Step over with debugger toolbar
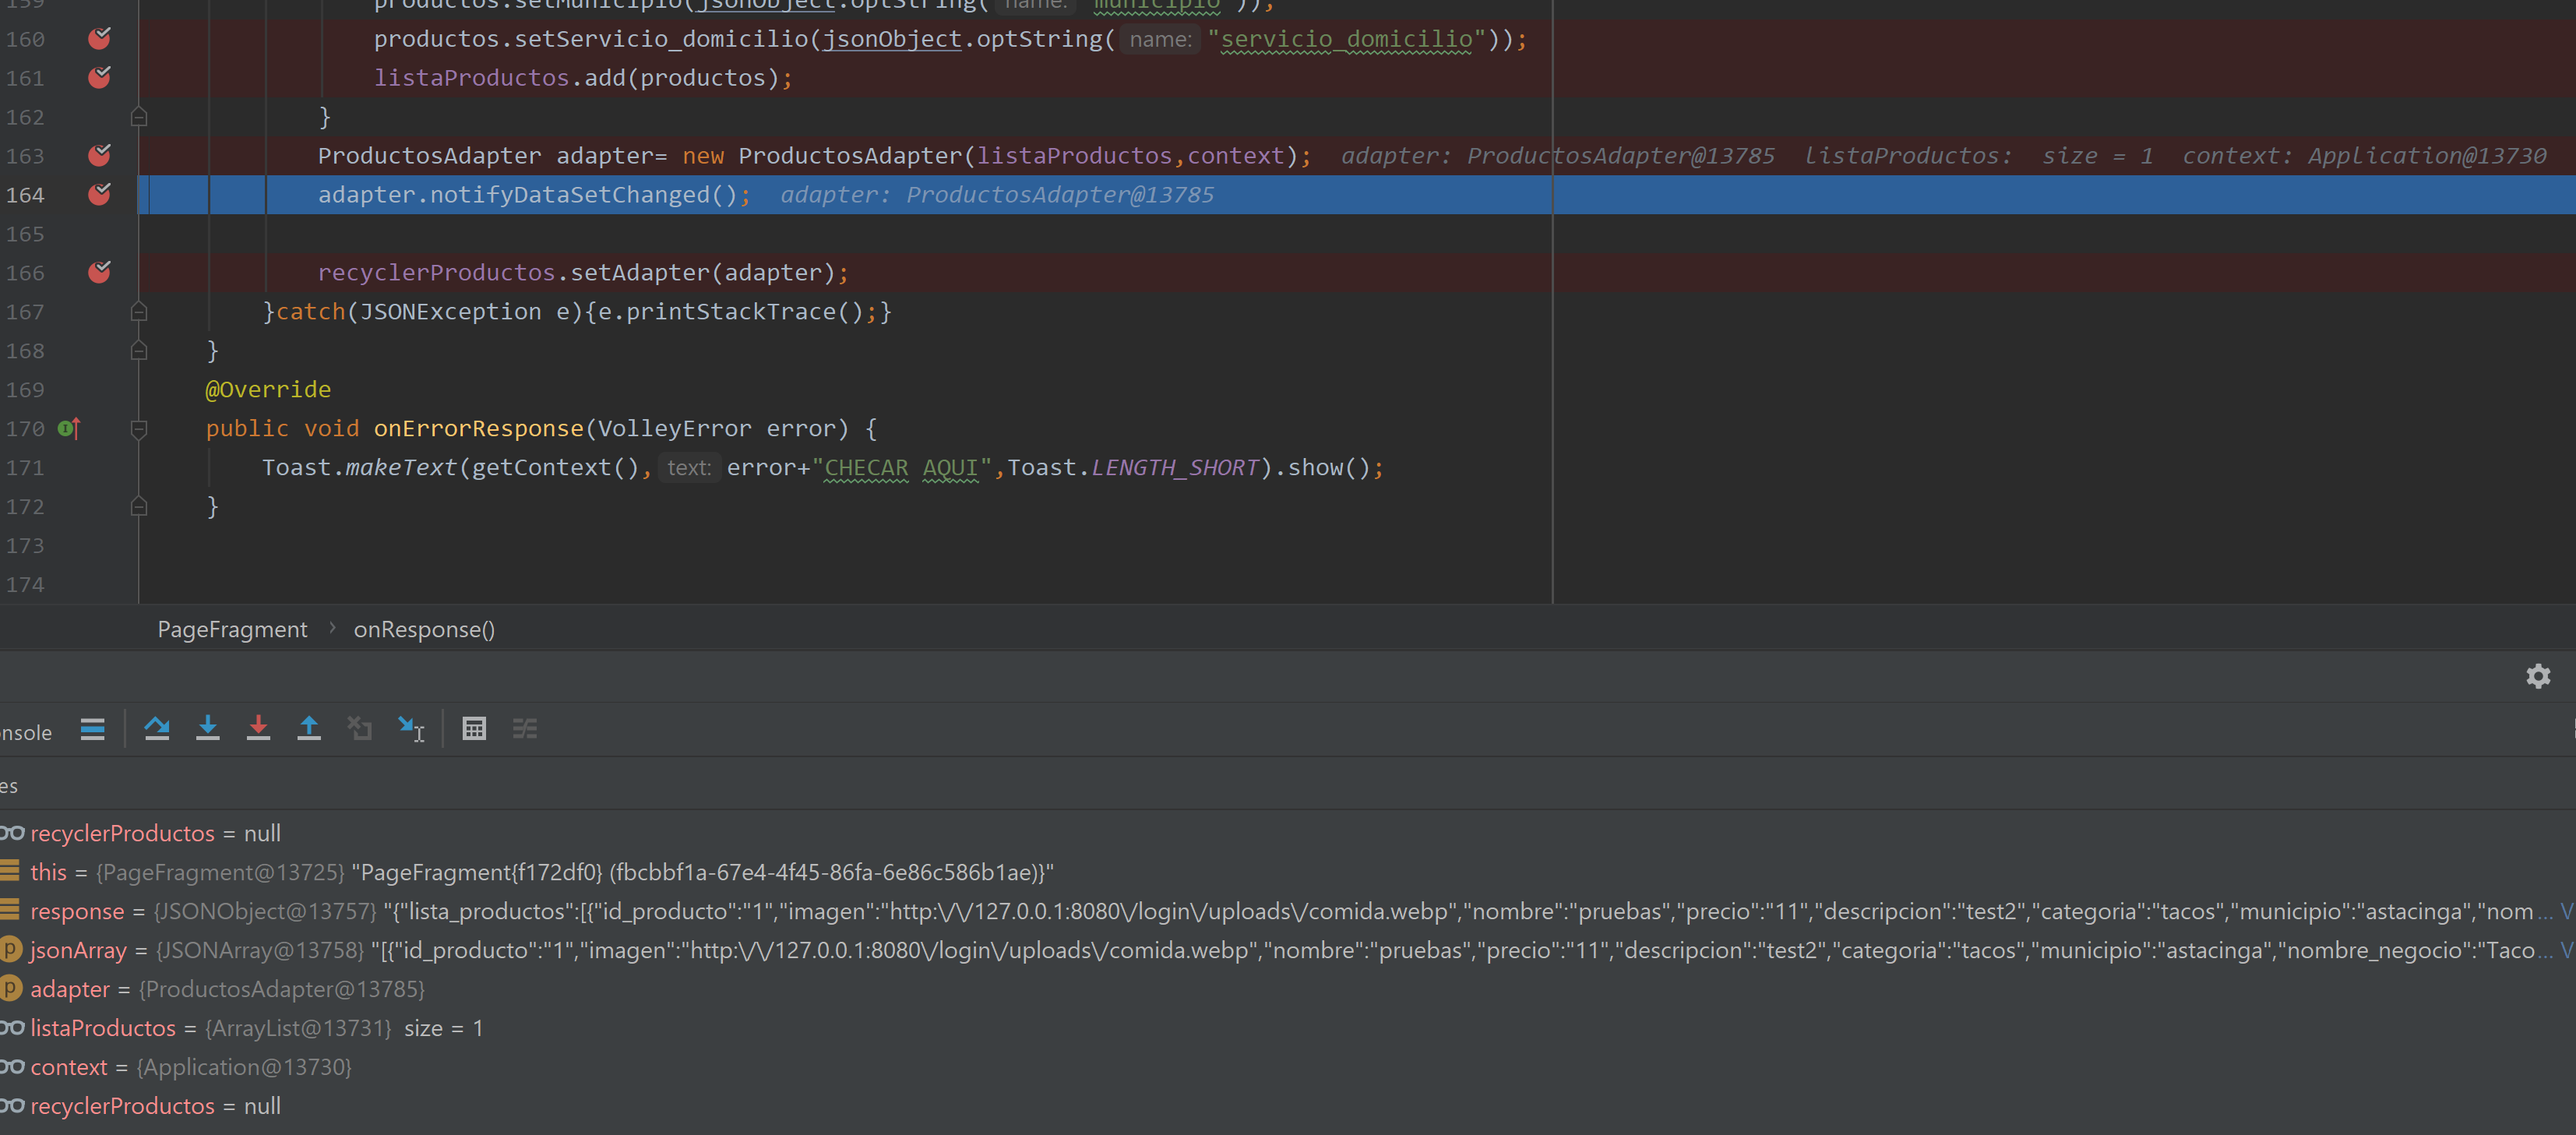The width and height of the screenshot is (2576, 1135). coord(157,729)
